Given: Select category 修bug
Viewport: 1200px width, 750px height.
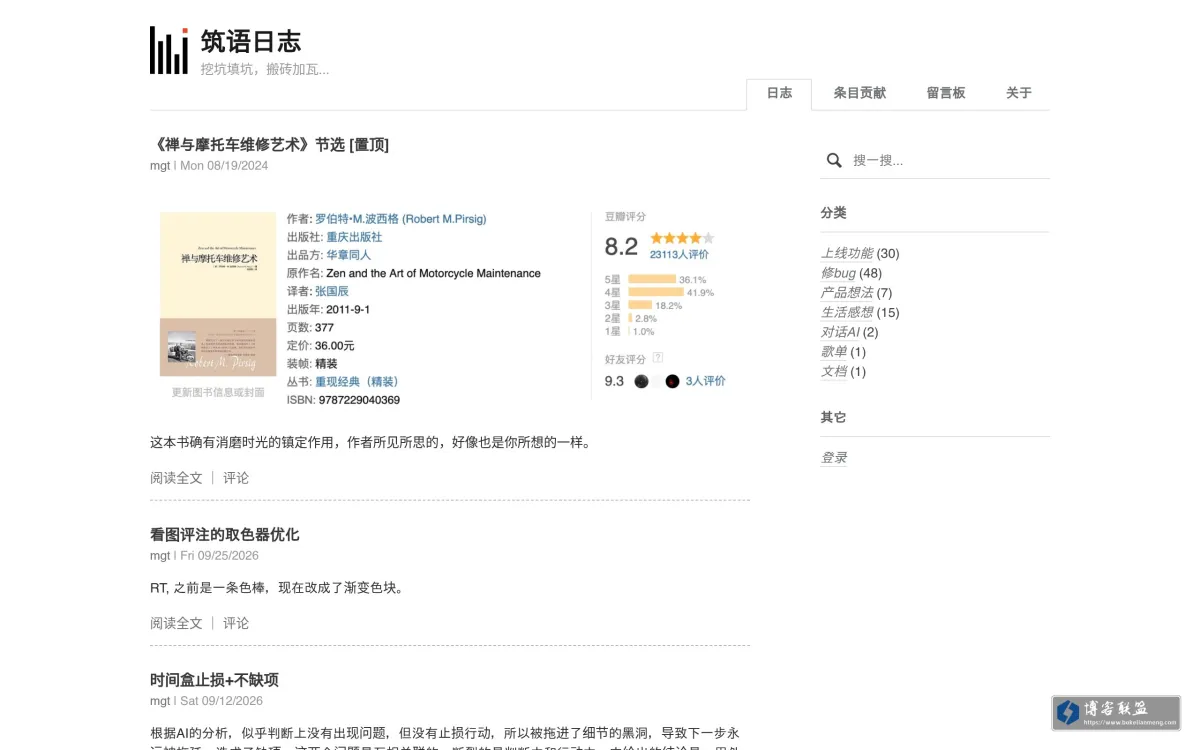Looking at the screenshot, I should (838, 273).
